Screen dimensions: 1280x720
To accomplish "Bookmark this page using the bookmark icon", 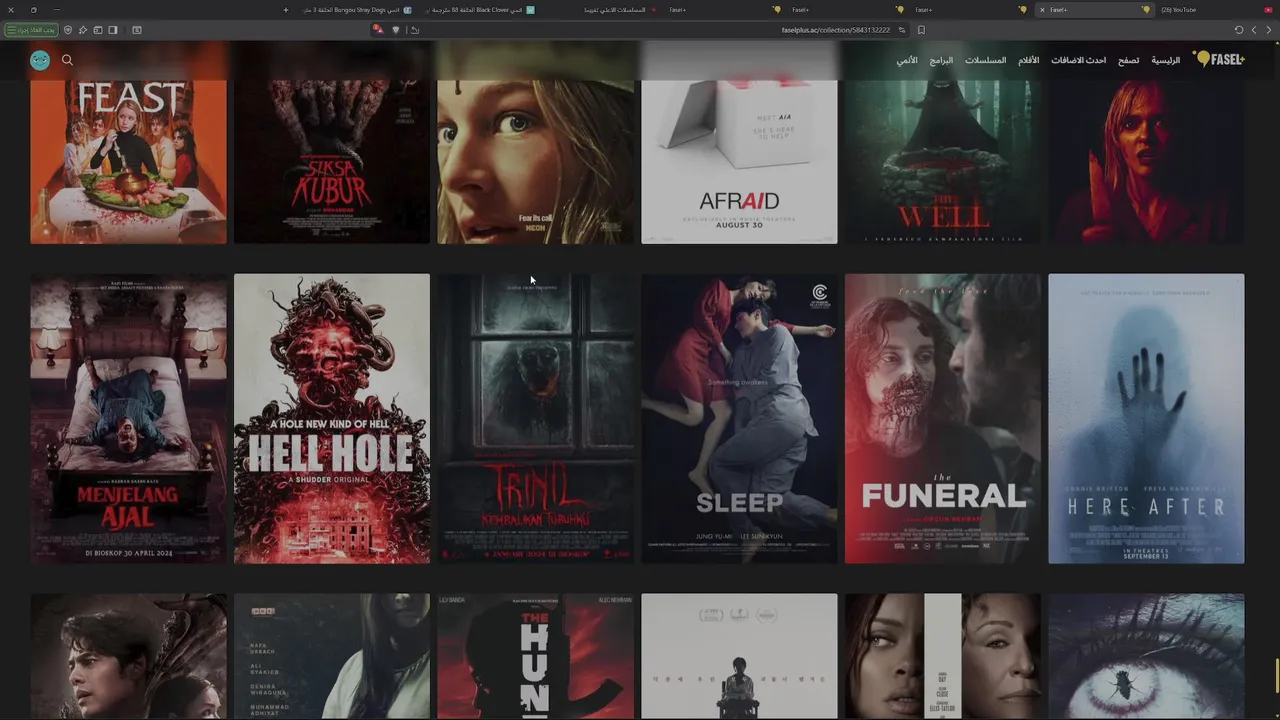I will tap(921, 30).
